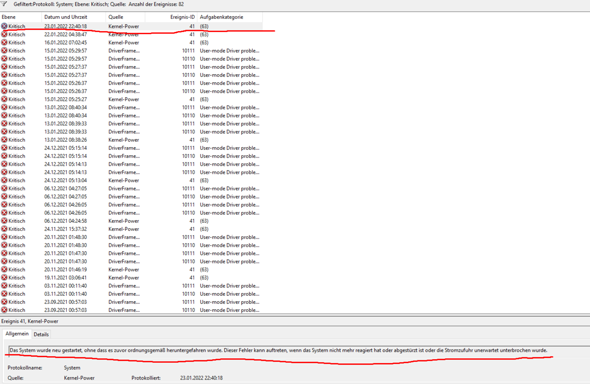Sort by the Quelle column header

click(x=125, y=17)
